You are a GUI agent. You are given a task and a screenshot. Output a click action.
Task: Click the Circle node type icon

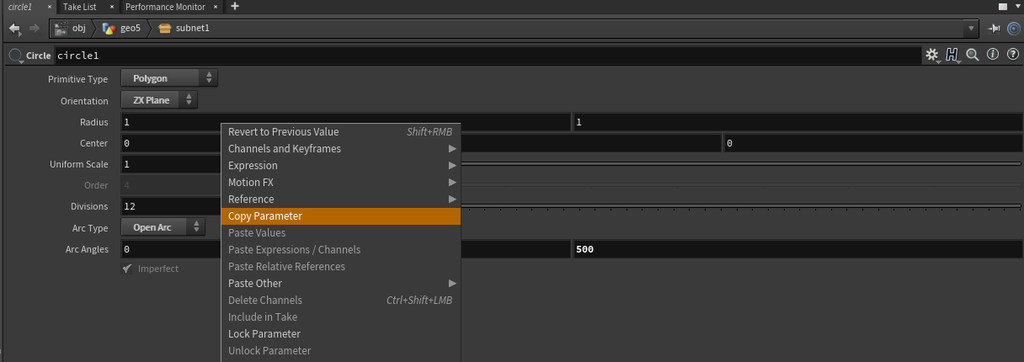point(15,56)
